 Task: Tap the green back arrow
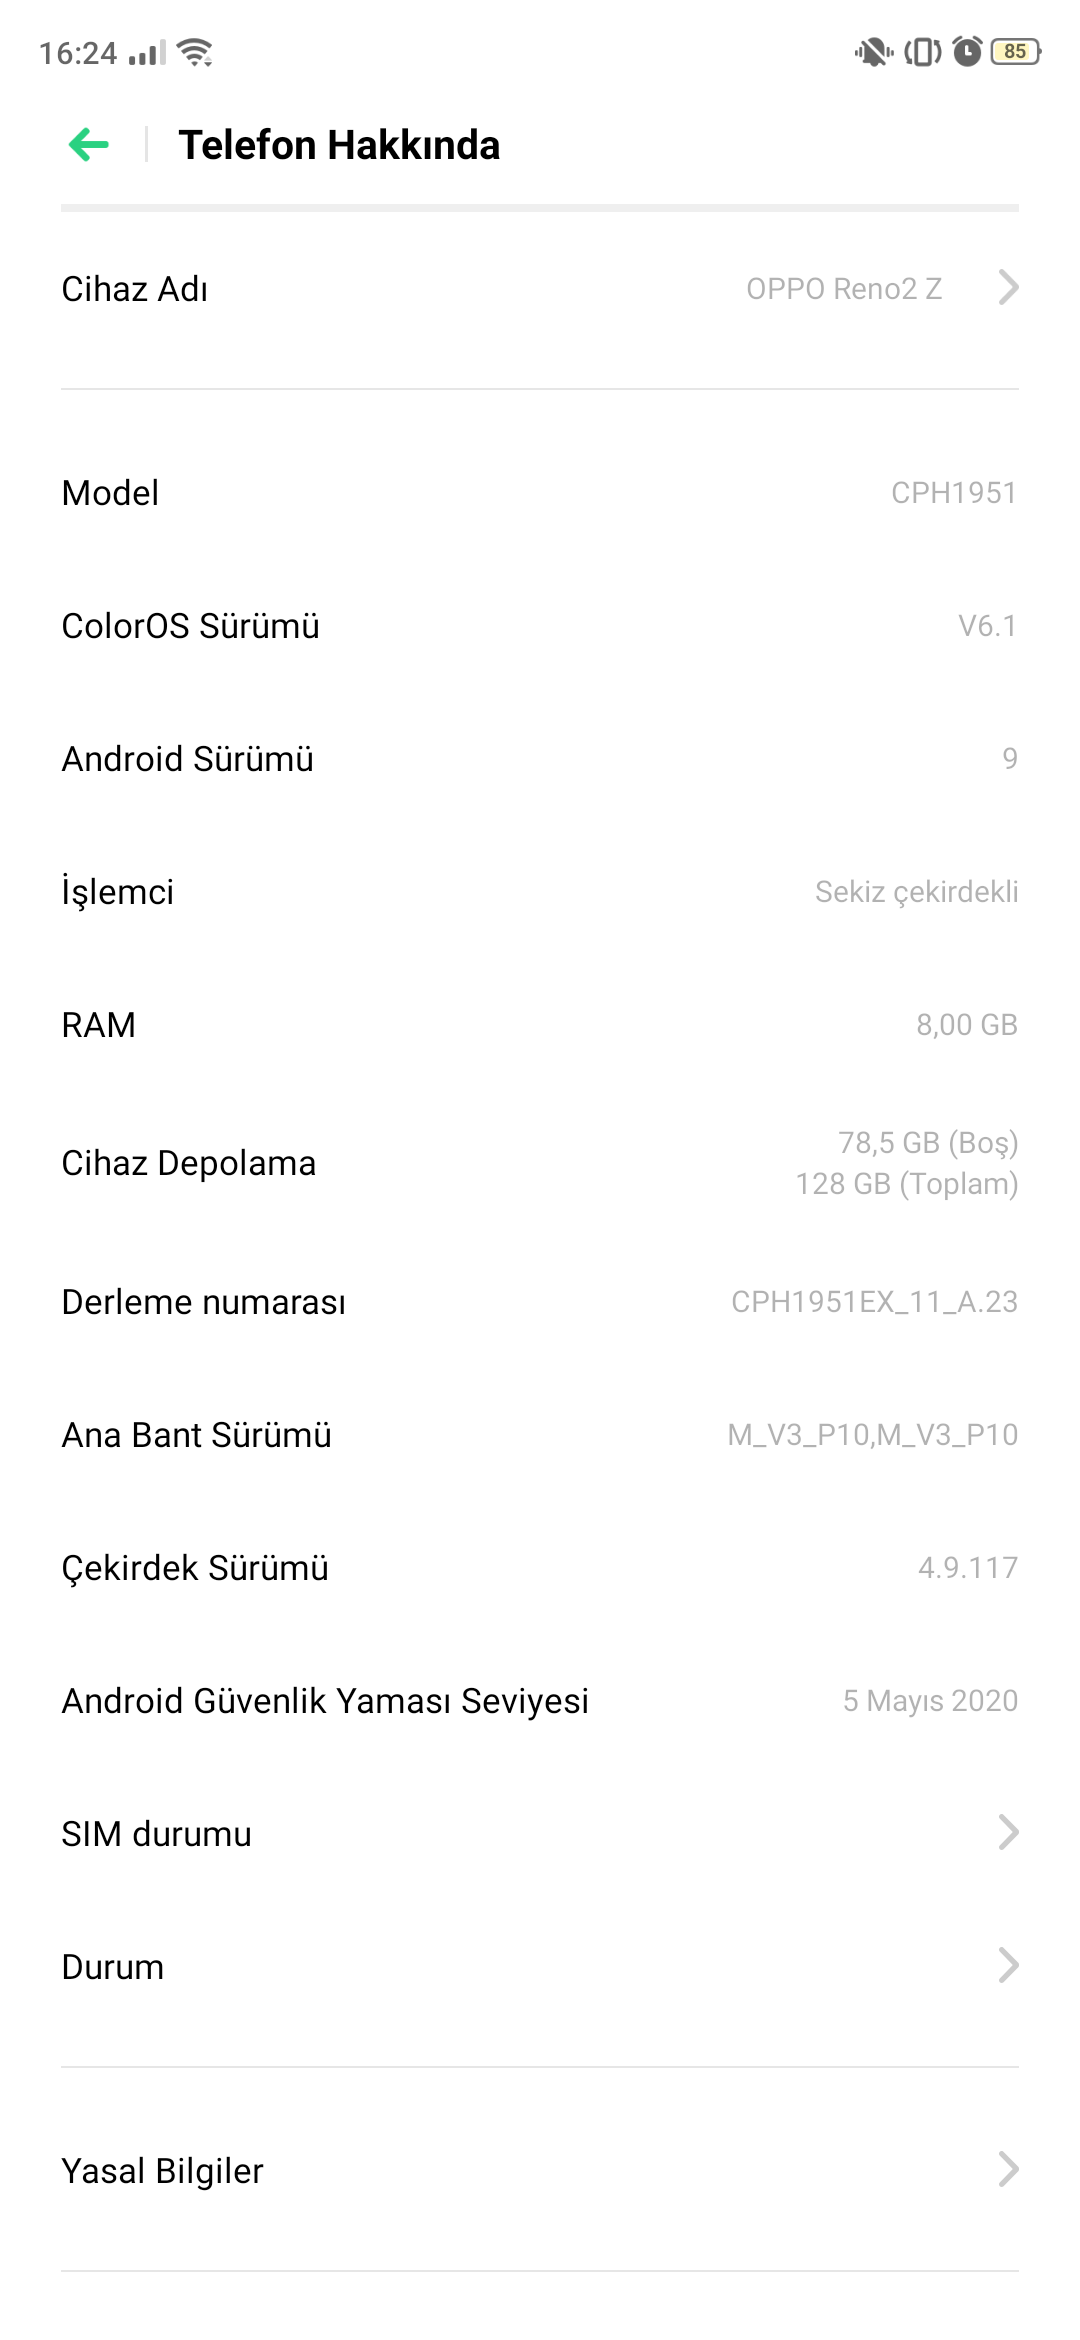coord(88,145)
